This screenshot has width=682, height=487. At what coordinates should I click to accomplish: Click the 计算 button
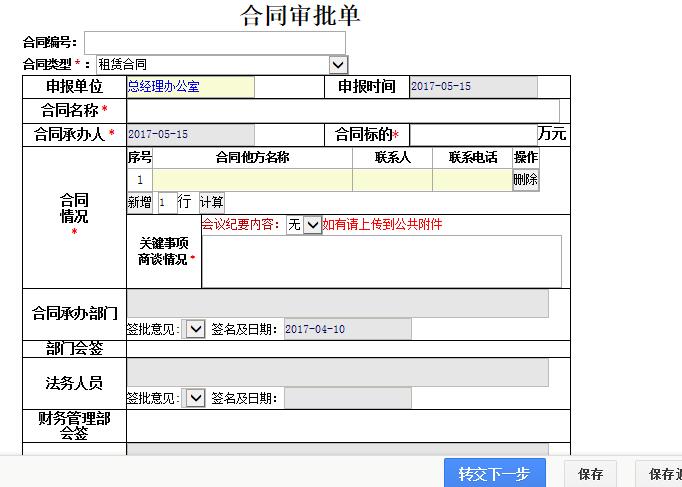211,202
